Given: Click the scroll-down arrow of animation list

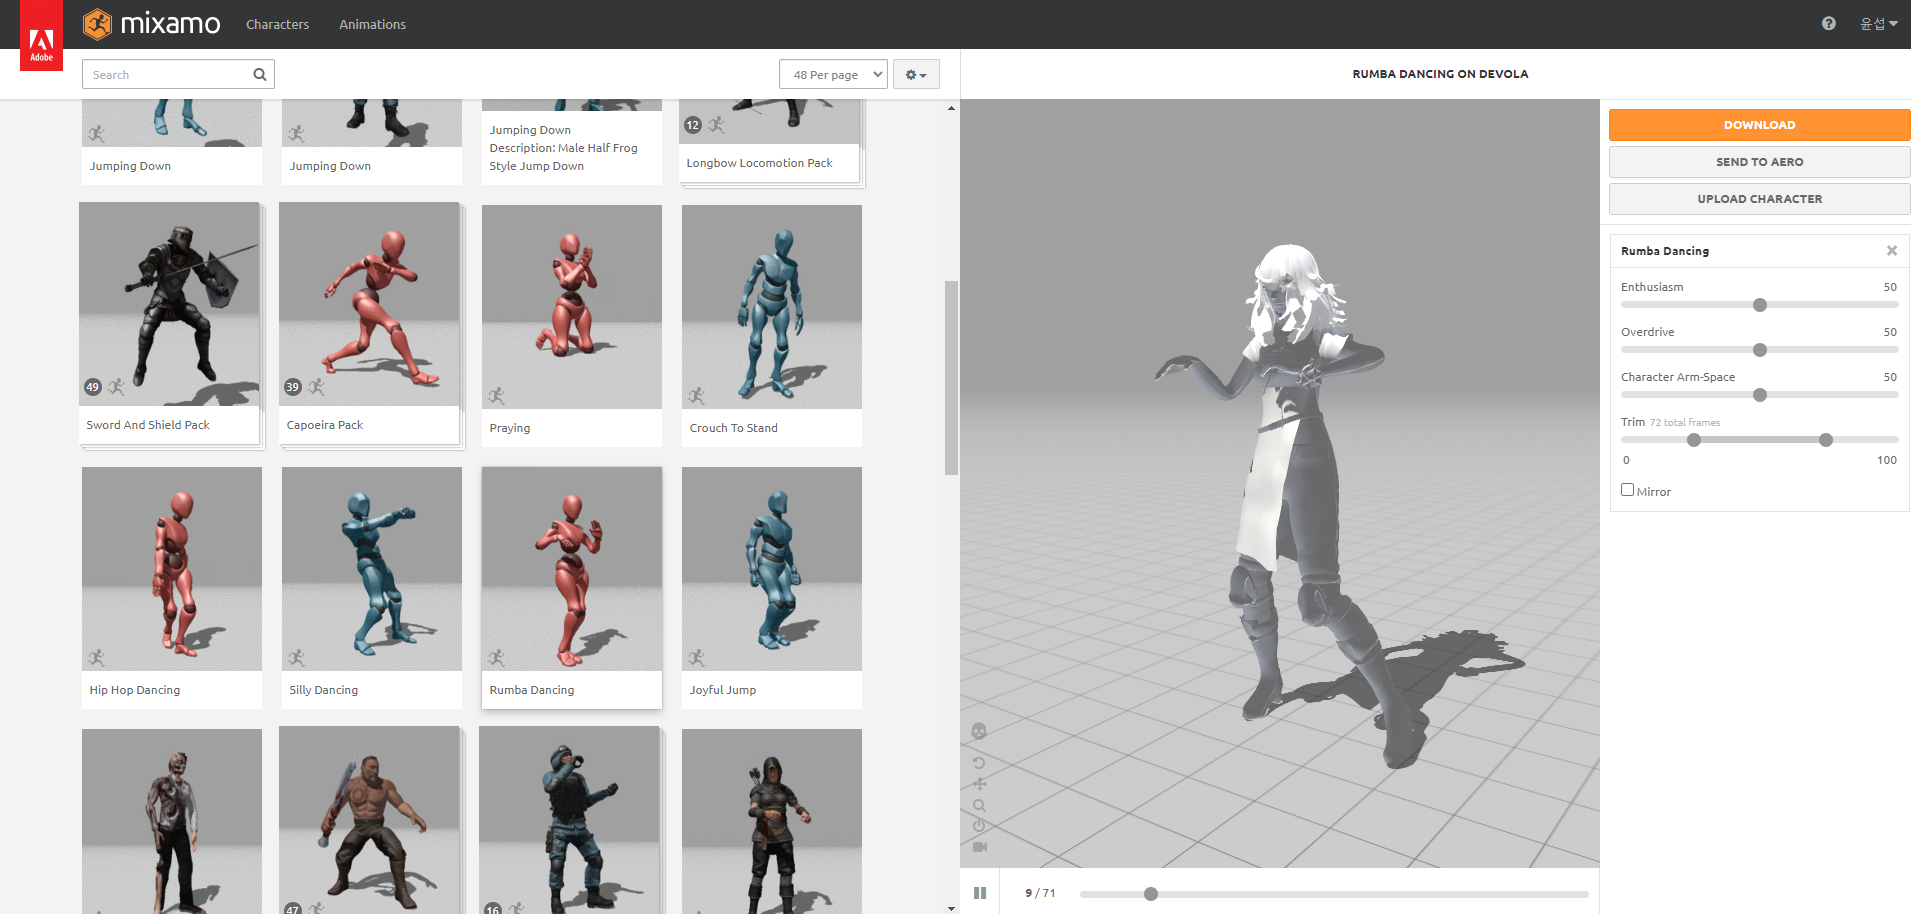Looking at the screenshot, I should click(951, 908).
